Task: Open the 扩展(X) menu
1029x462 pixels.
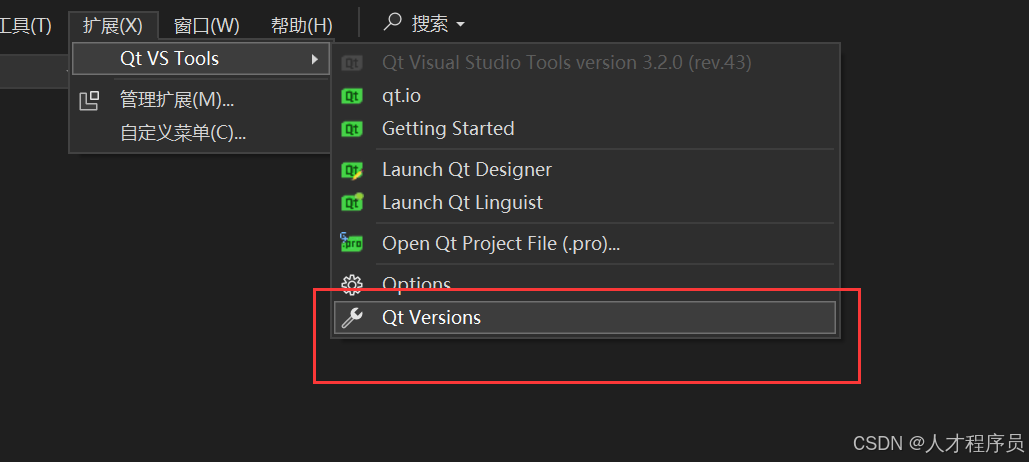Action: pos(113,24)
